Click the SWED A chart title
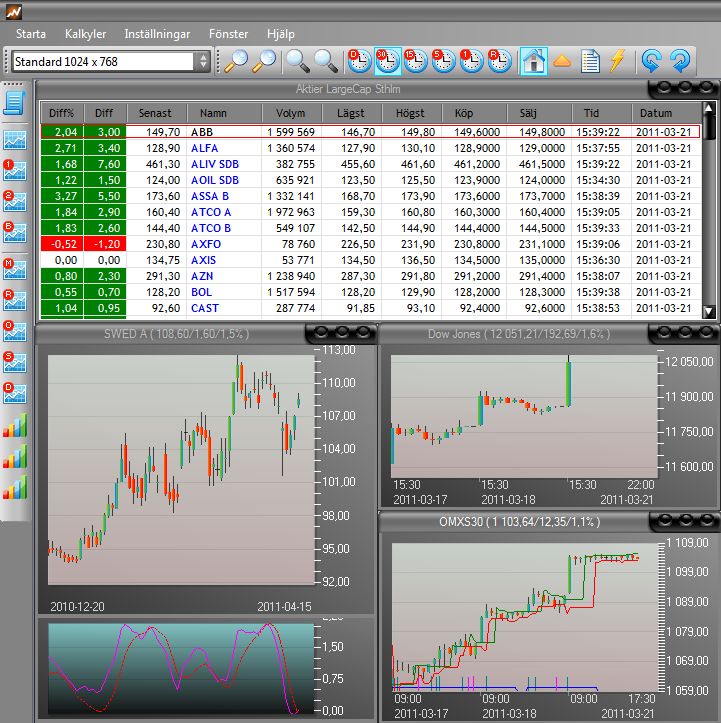 [x=177, y=334]
